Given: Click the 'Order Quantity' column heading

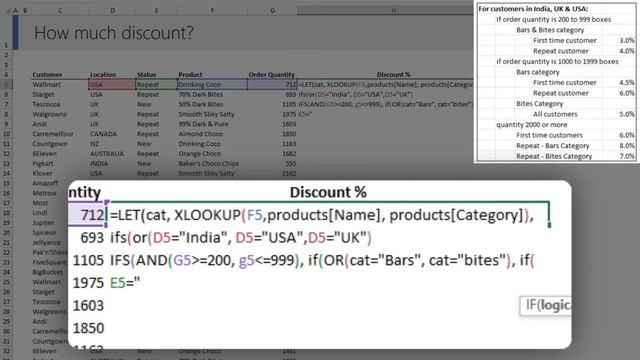Looking at the screenshot, I should [271, 75].
